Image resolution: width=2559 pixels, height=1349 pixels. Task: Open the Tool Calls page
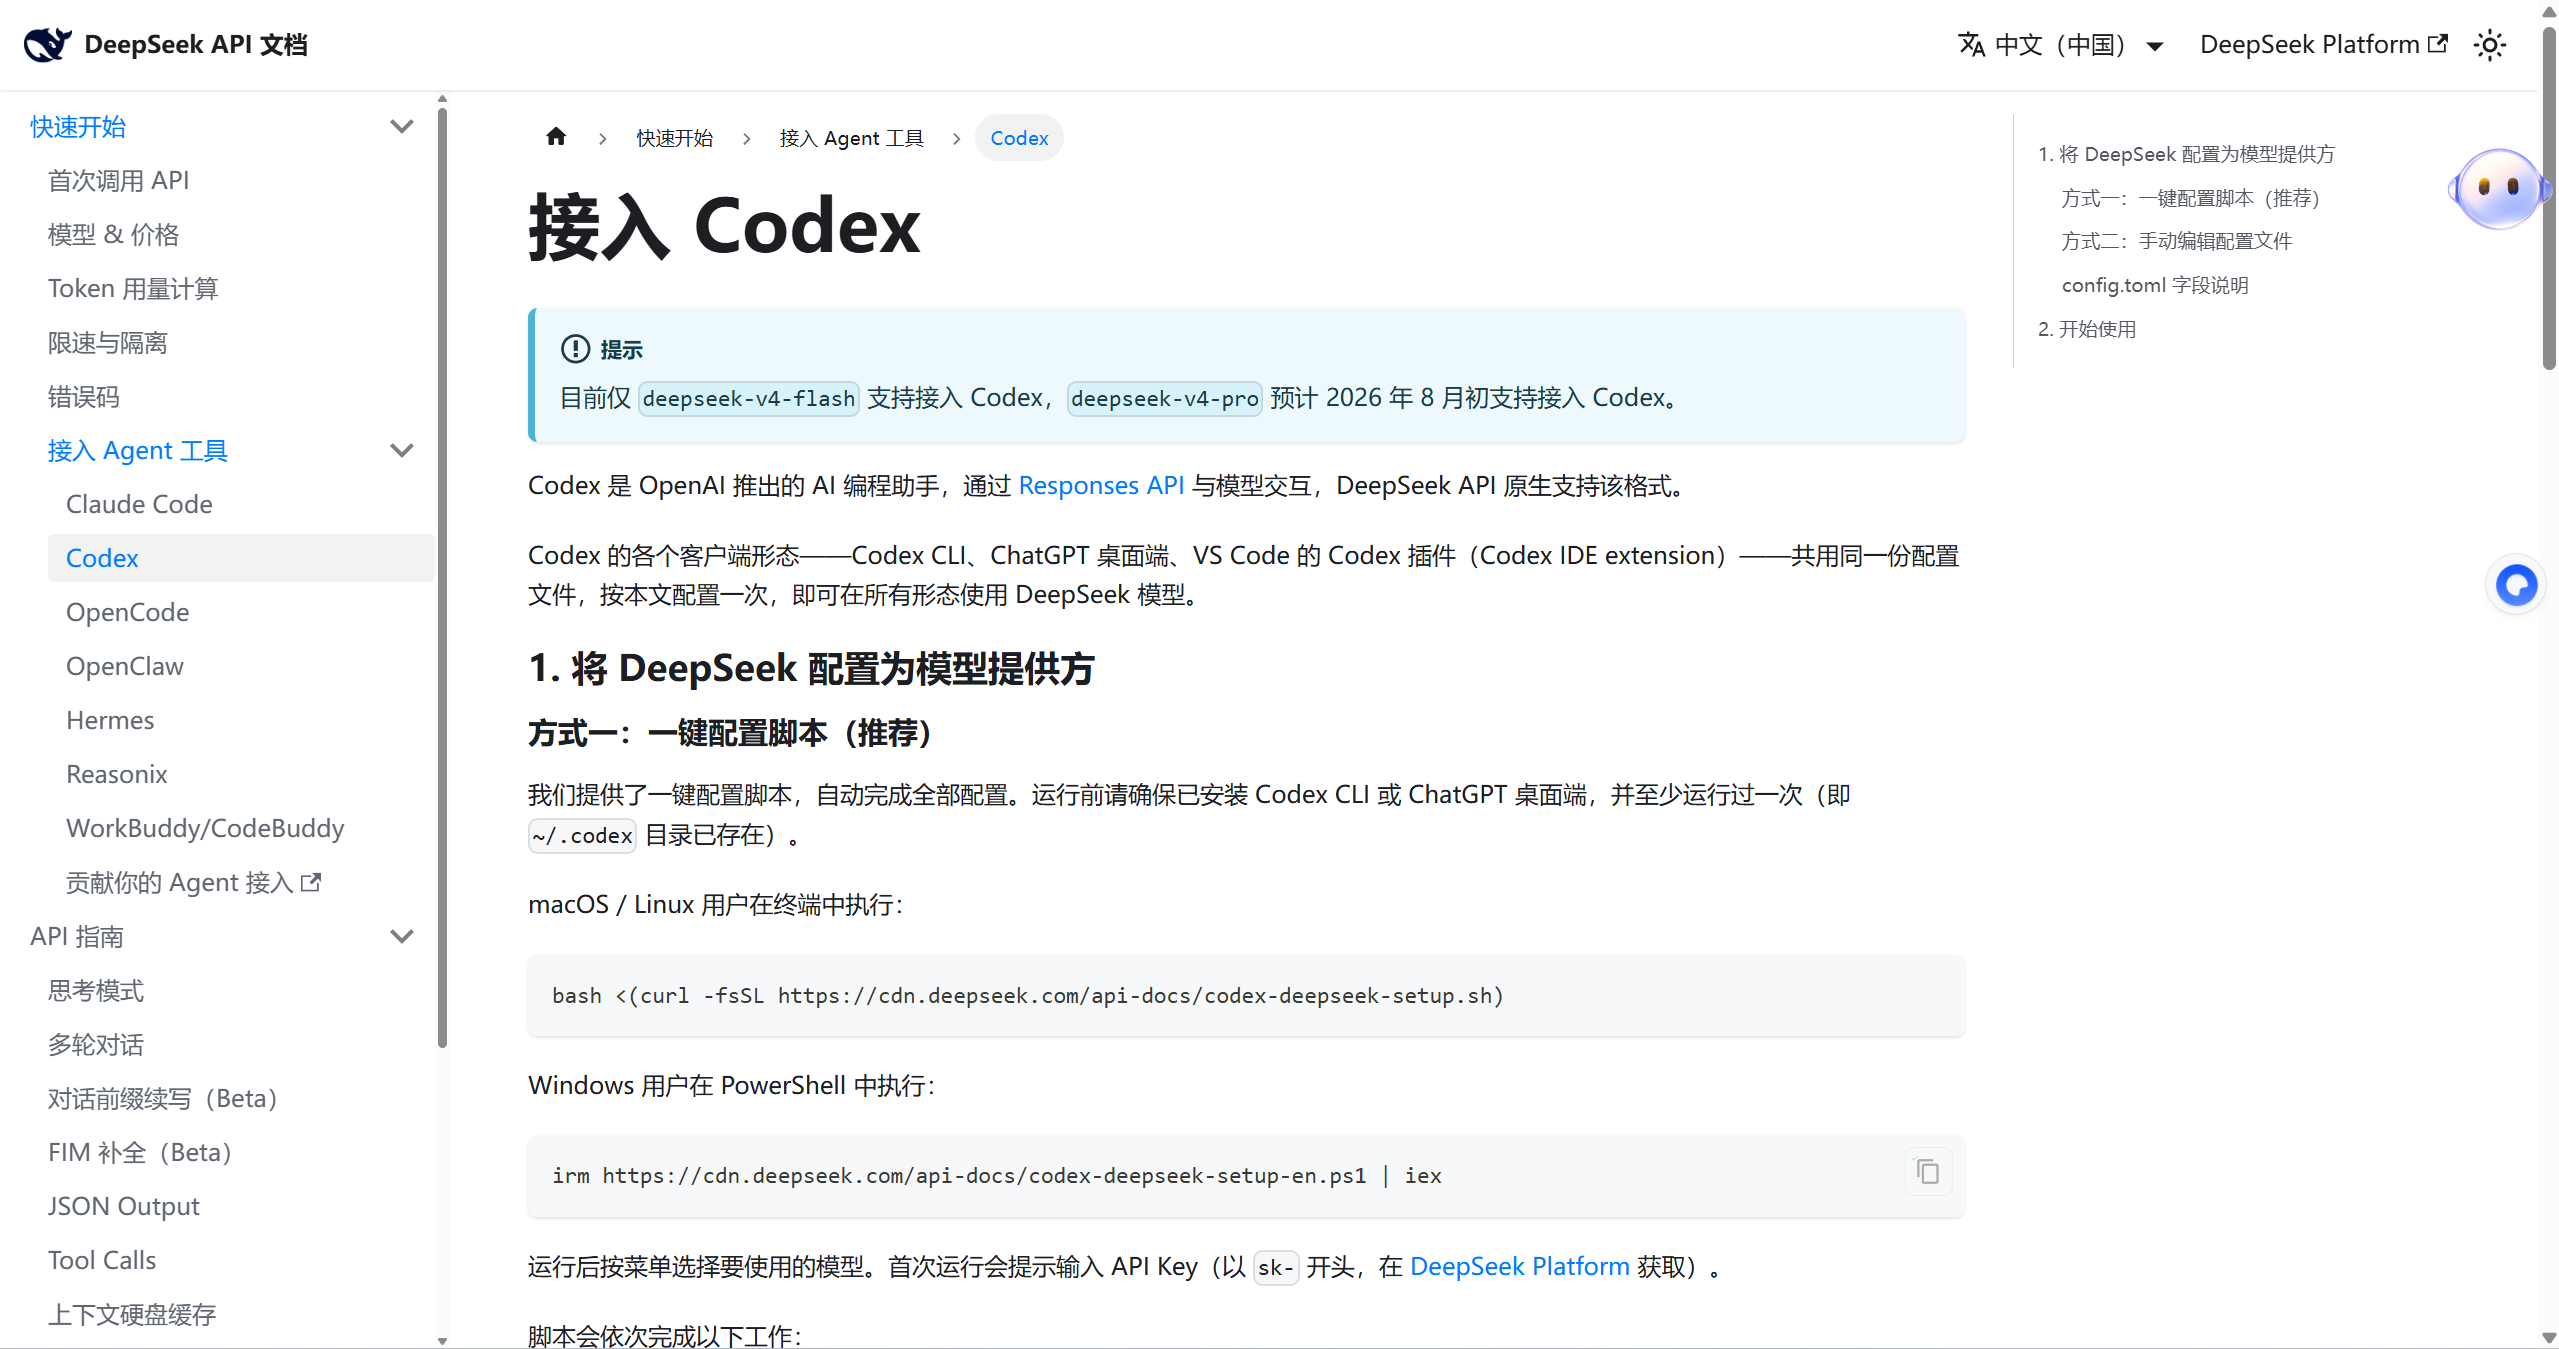[x=102, y=1261]
